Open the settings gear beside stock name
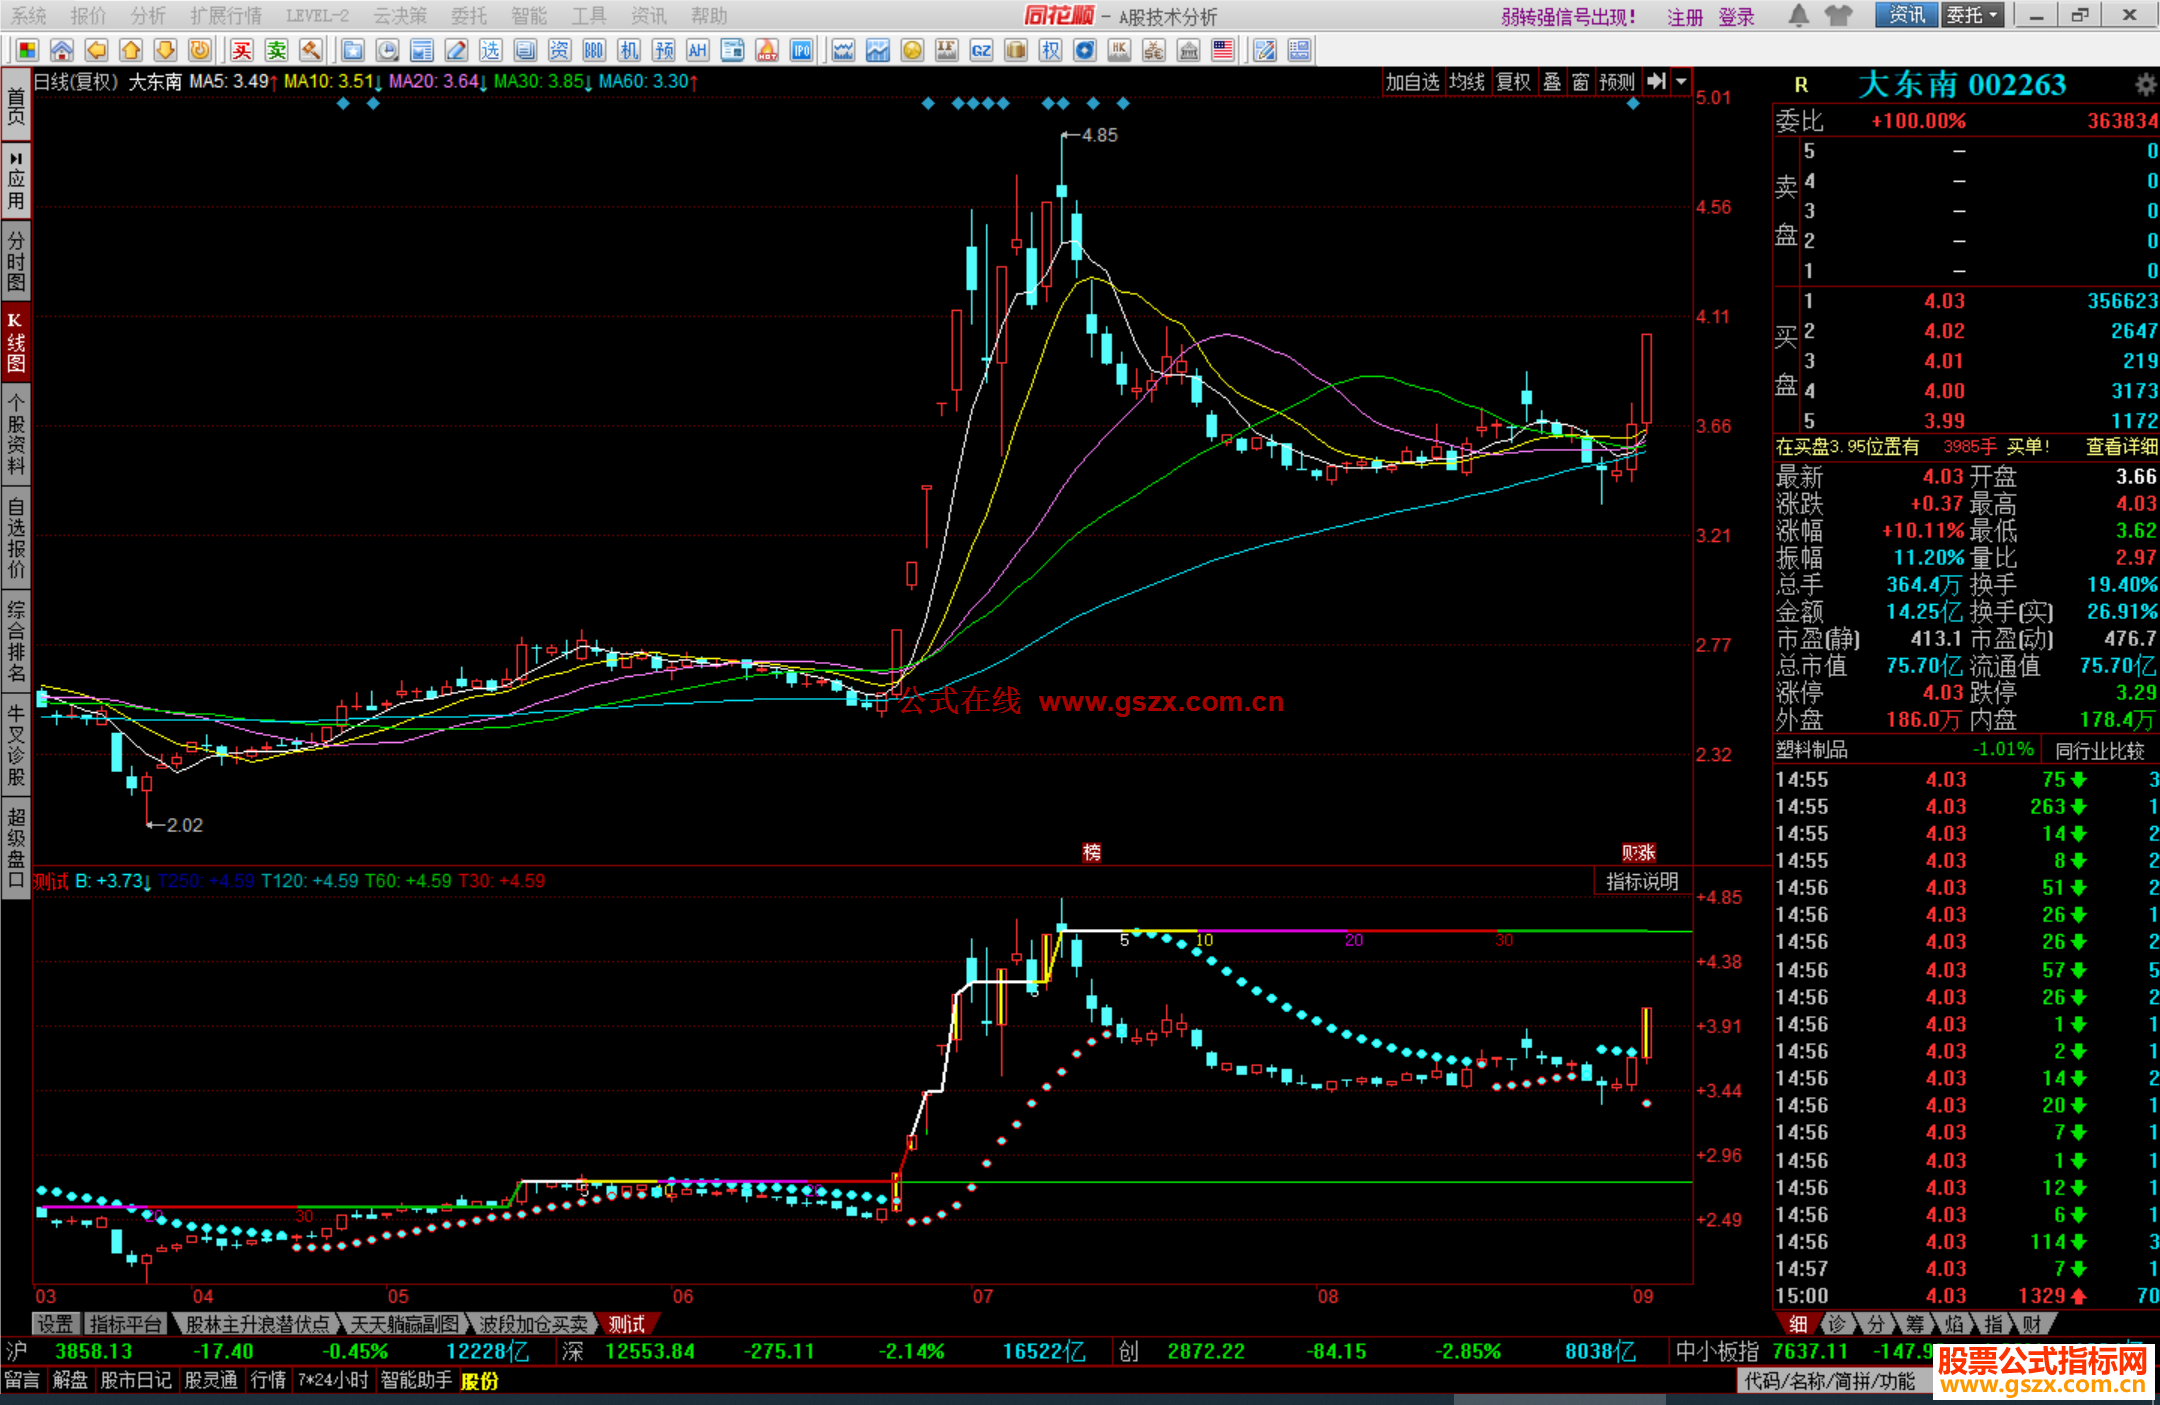Viewport: 2160px width, 1405px height. 2145,85
